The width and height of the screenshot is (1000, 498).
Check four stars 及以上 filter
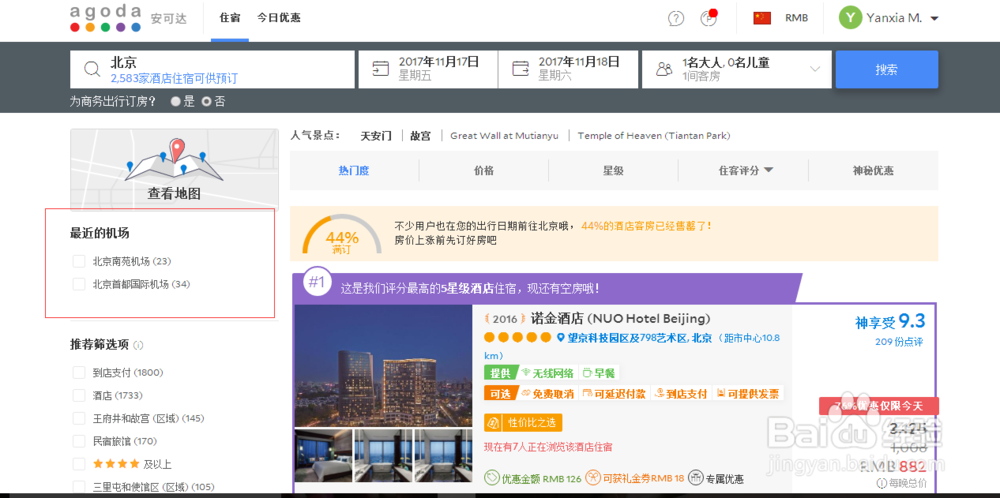click(x=79, y=464)
